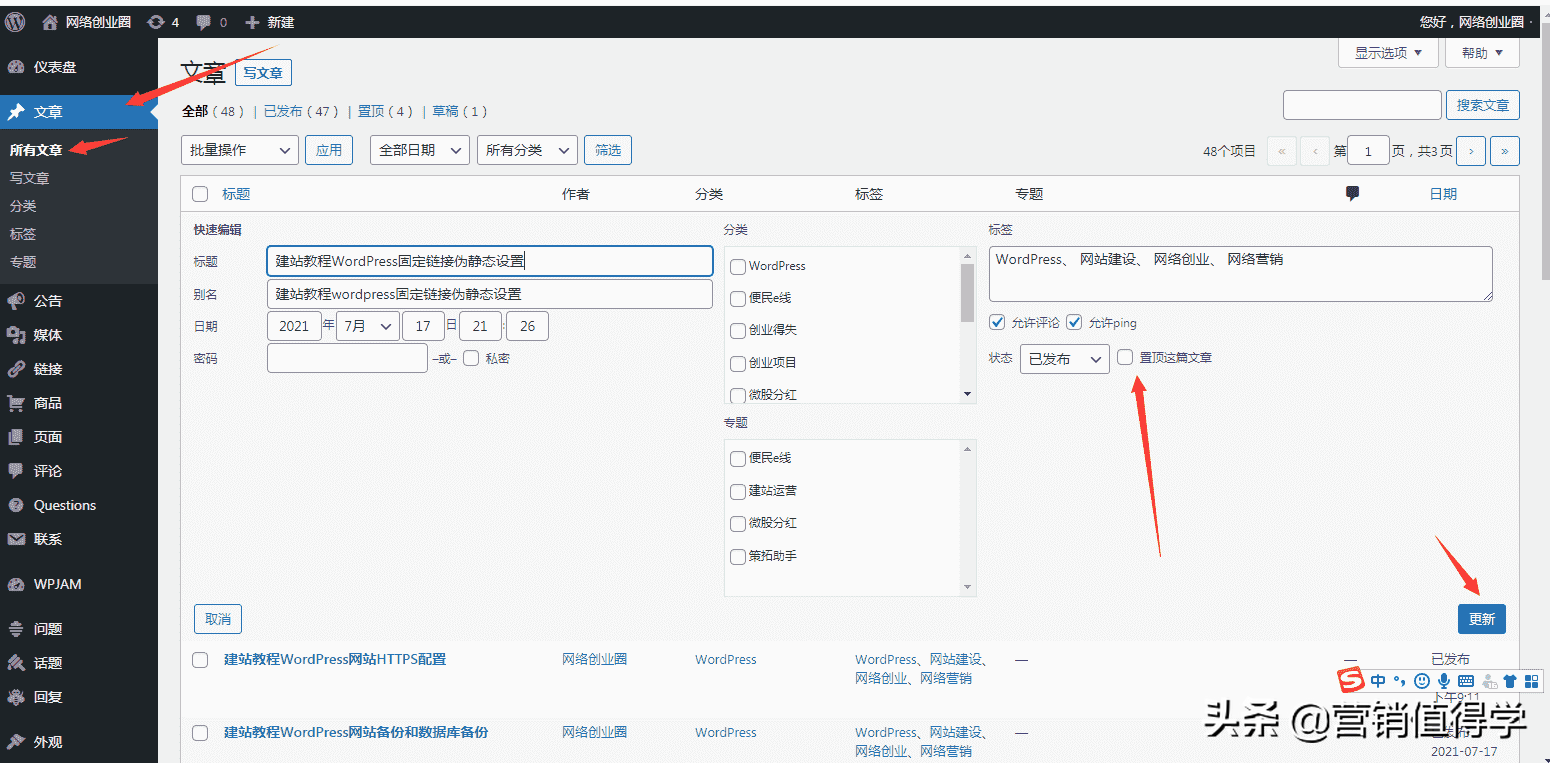Open 写文章 in the sidebar submenu
Viewport: 1550px width, 763px height.
pos(29,178)
